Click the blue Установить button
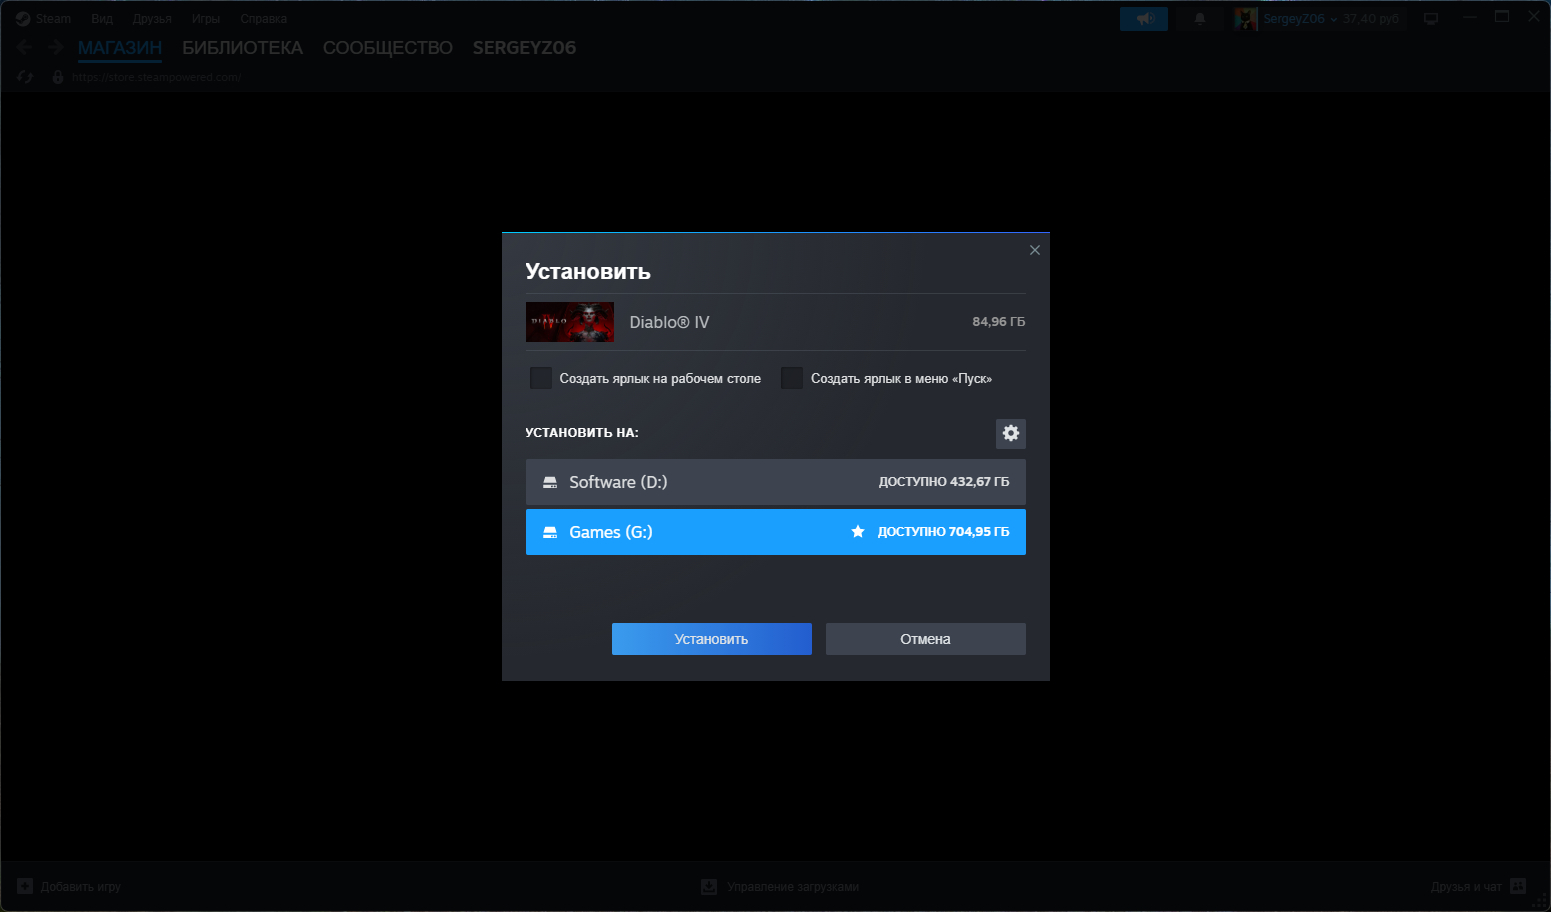The image size is (1551, 912). [712, 639]
